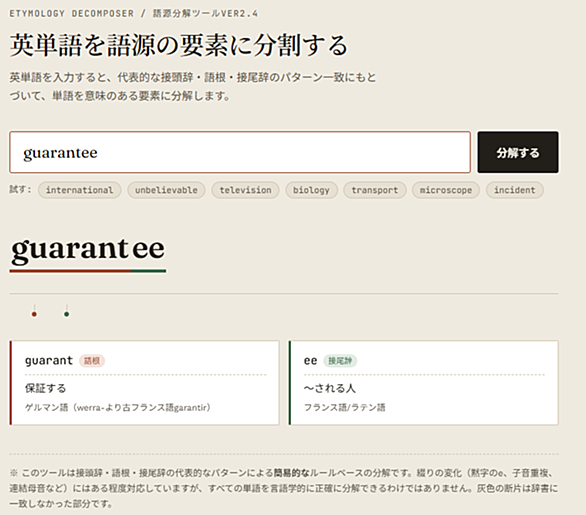Try the transport example chip
The image size is (586, 515).
374,190
